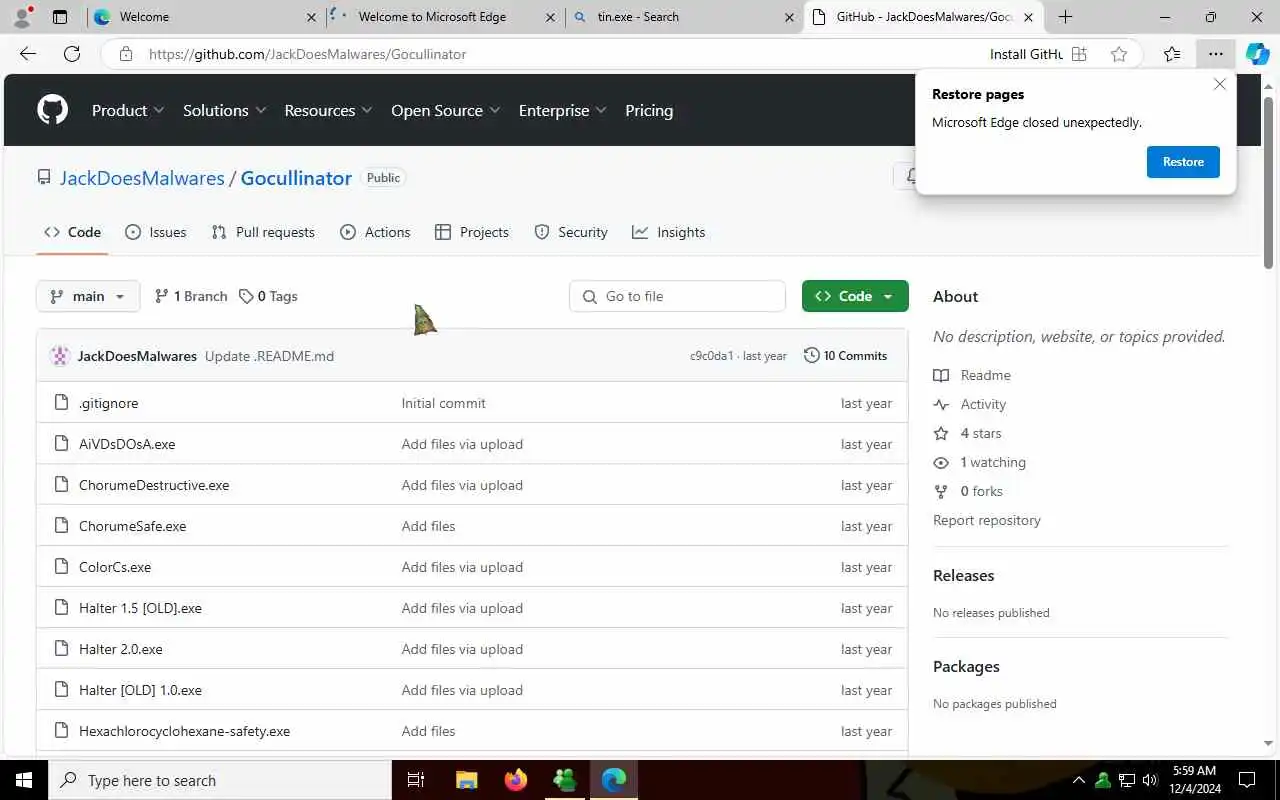Open Halter 2.0.exe file entry

coord(121,649)
